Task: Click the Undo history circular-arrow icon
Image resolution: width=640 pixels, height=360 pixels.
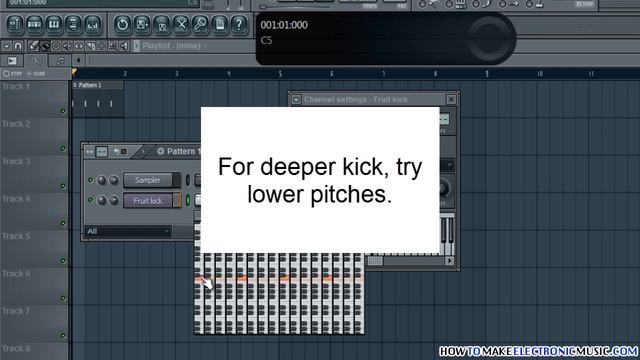Action: pyautogui.click(x=122, y=24)
